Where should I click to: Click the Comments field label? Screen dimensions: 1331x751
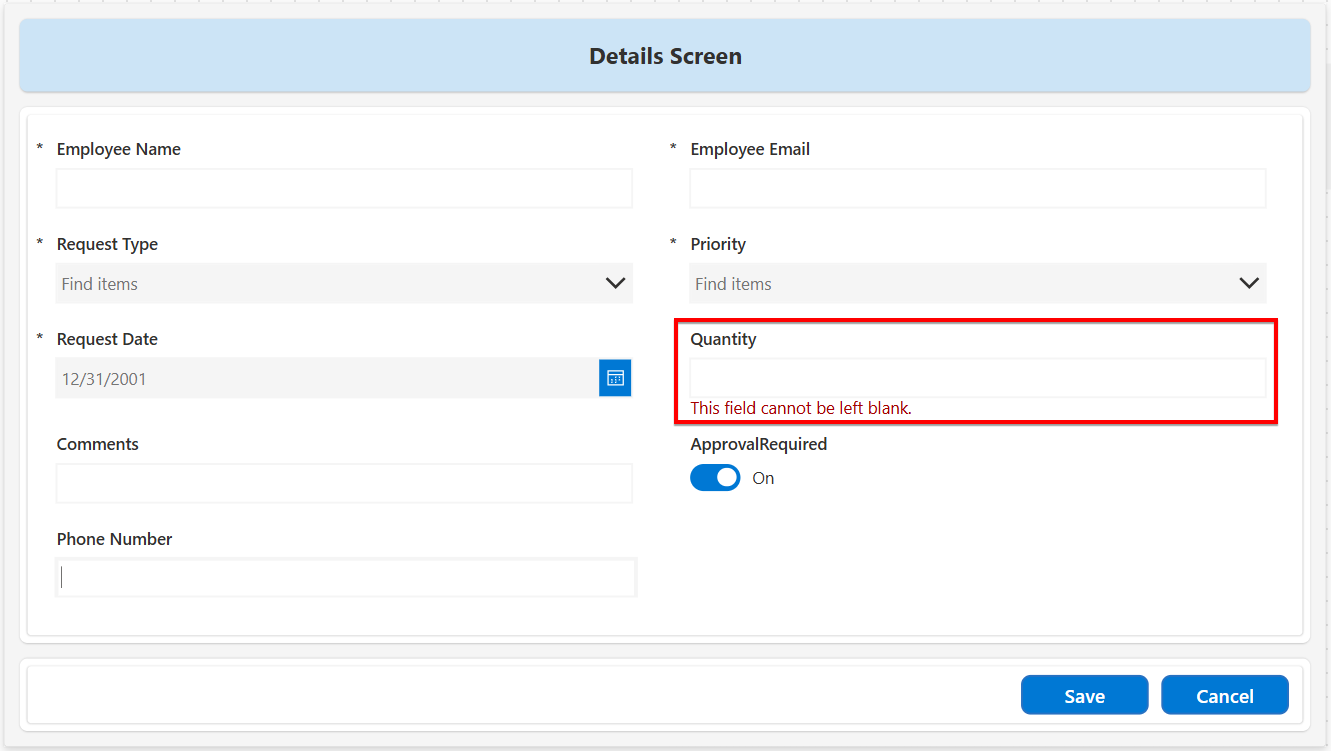[97, 444]
